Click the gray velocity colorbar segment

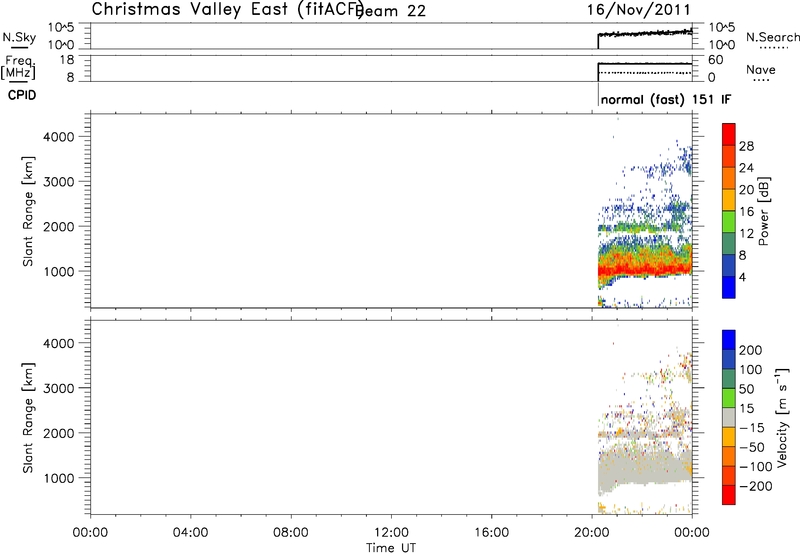click(729, 417)
